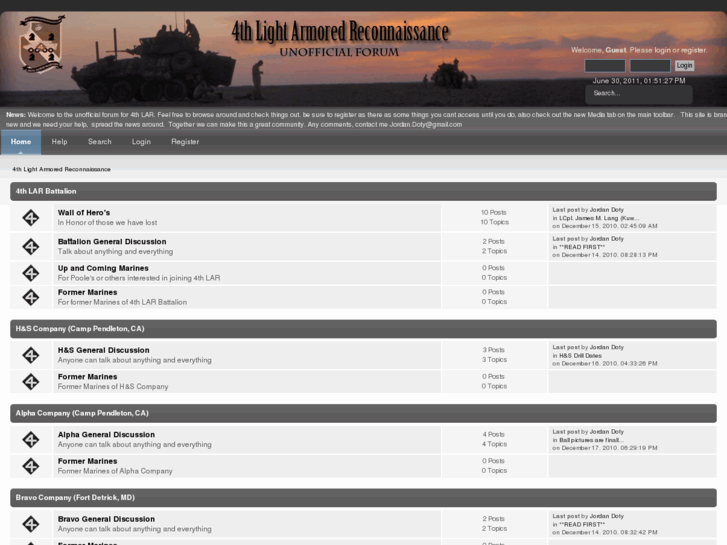Screen dimensions: 727x545
Task: Open the Register menu item
Action: (x=185, y=142)
